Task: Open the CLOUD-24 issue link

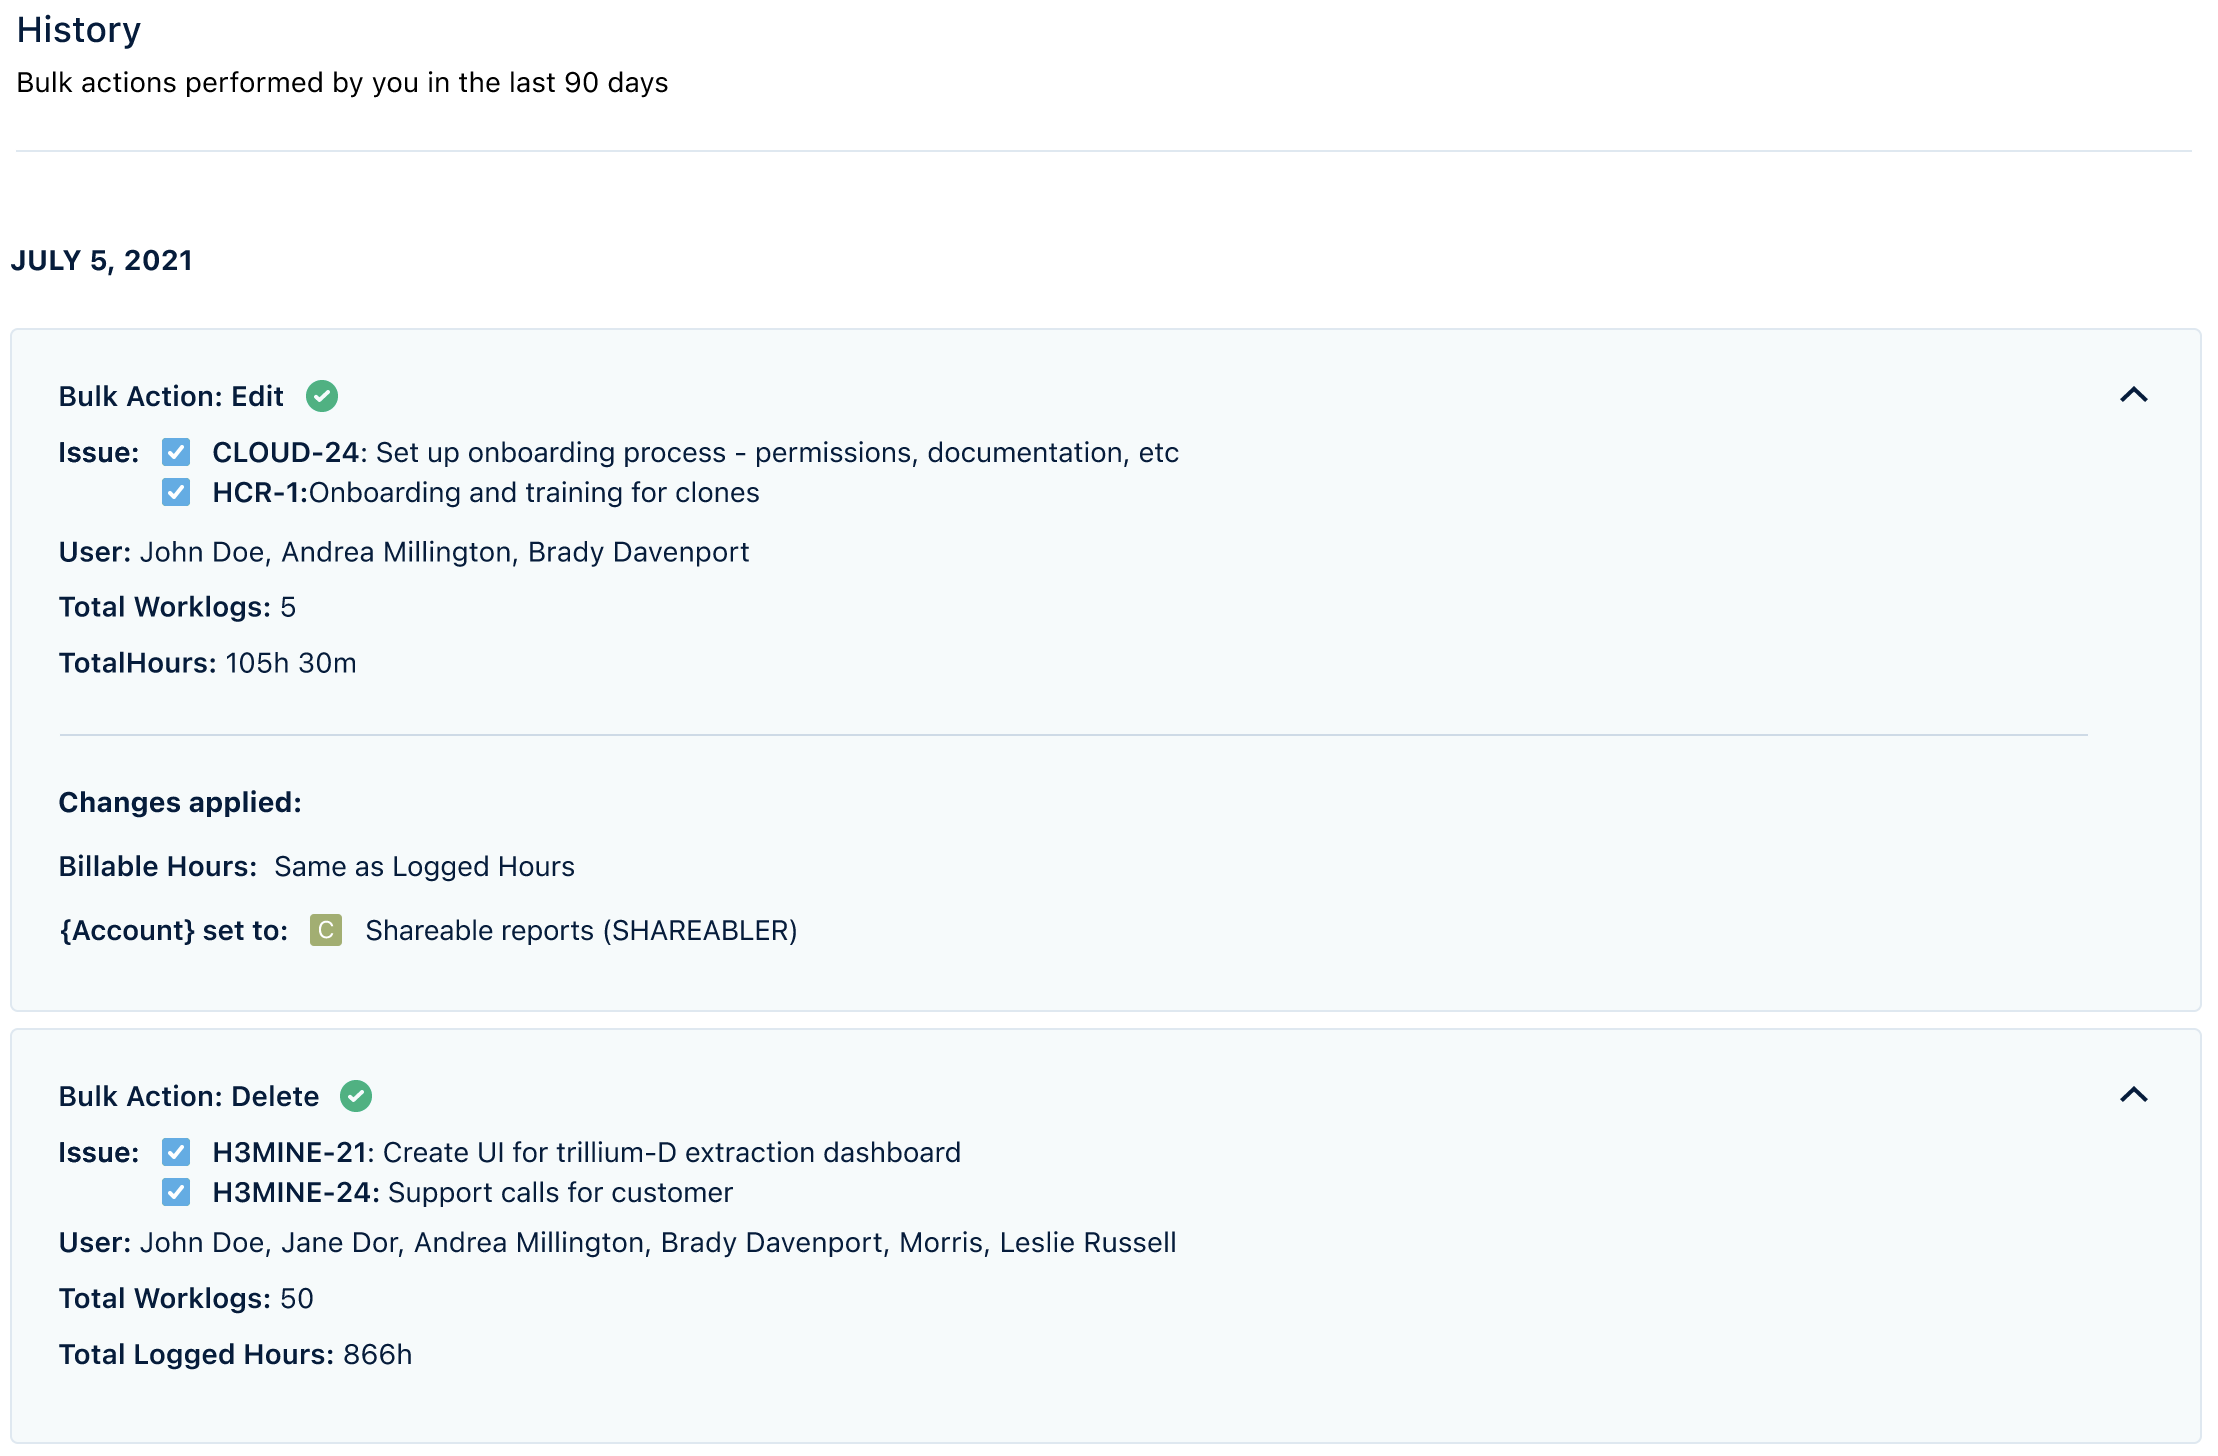Action: pyautogui.click(x=285, y=452)
